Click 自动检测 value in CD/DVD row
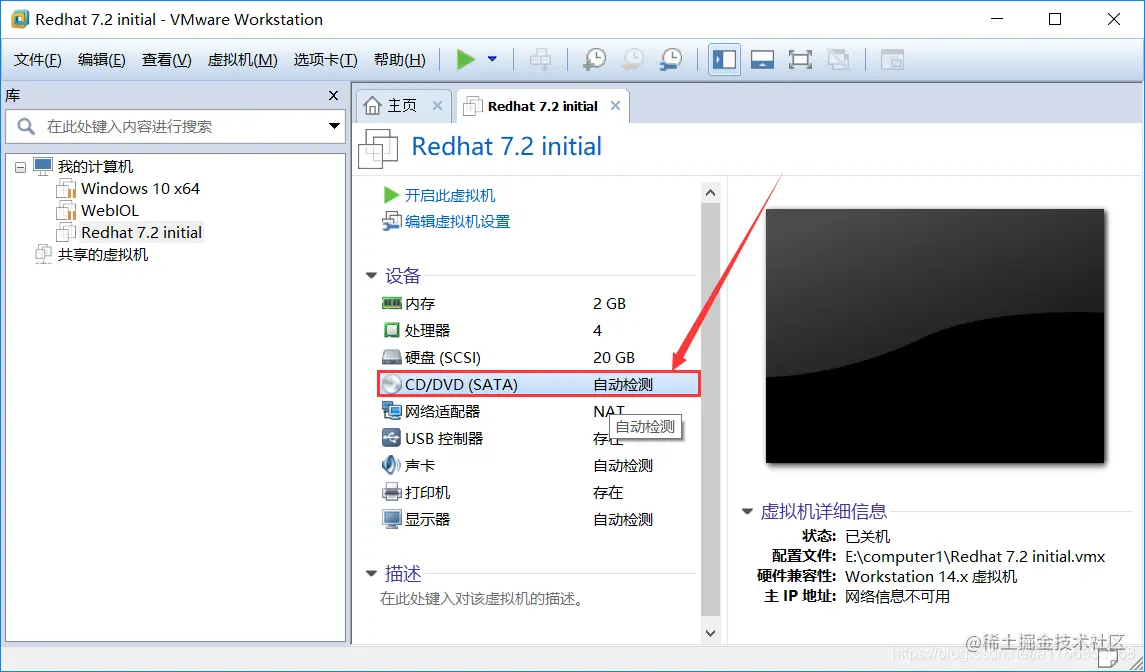The image size is (1145, 672). 623,384
